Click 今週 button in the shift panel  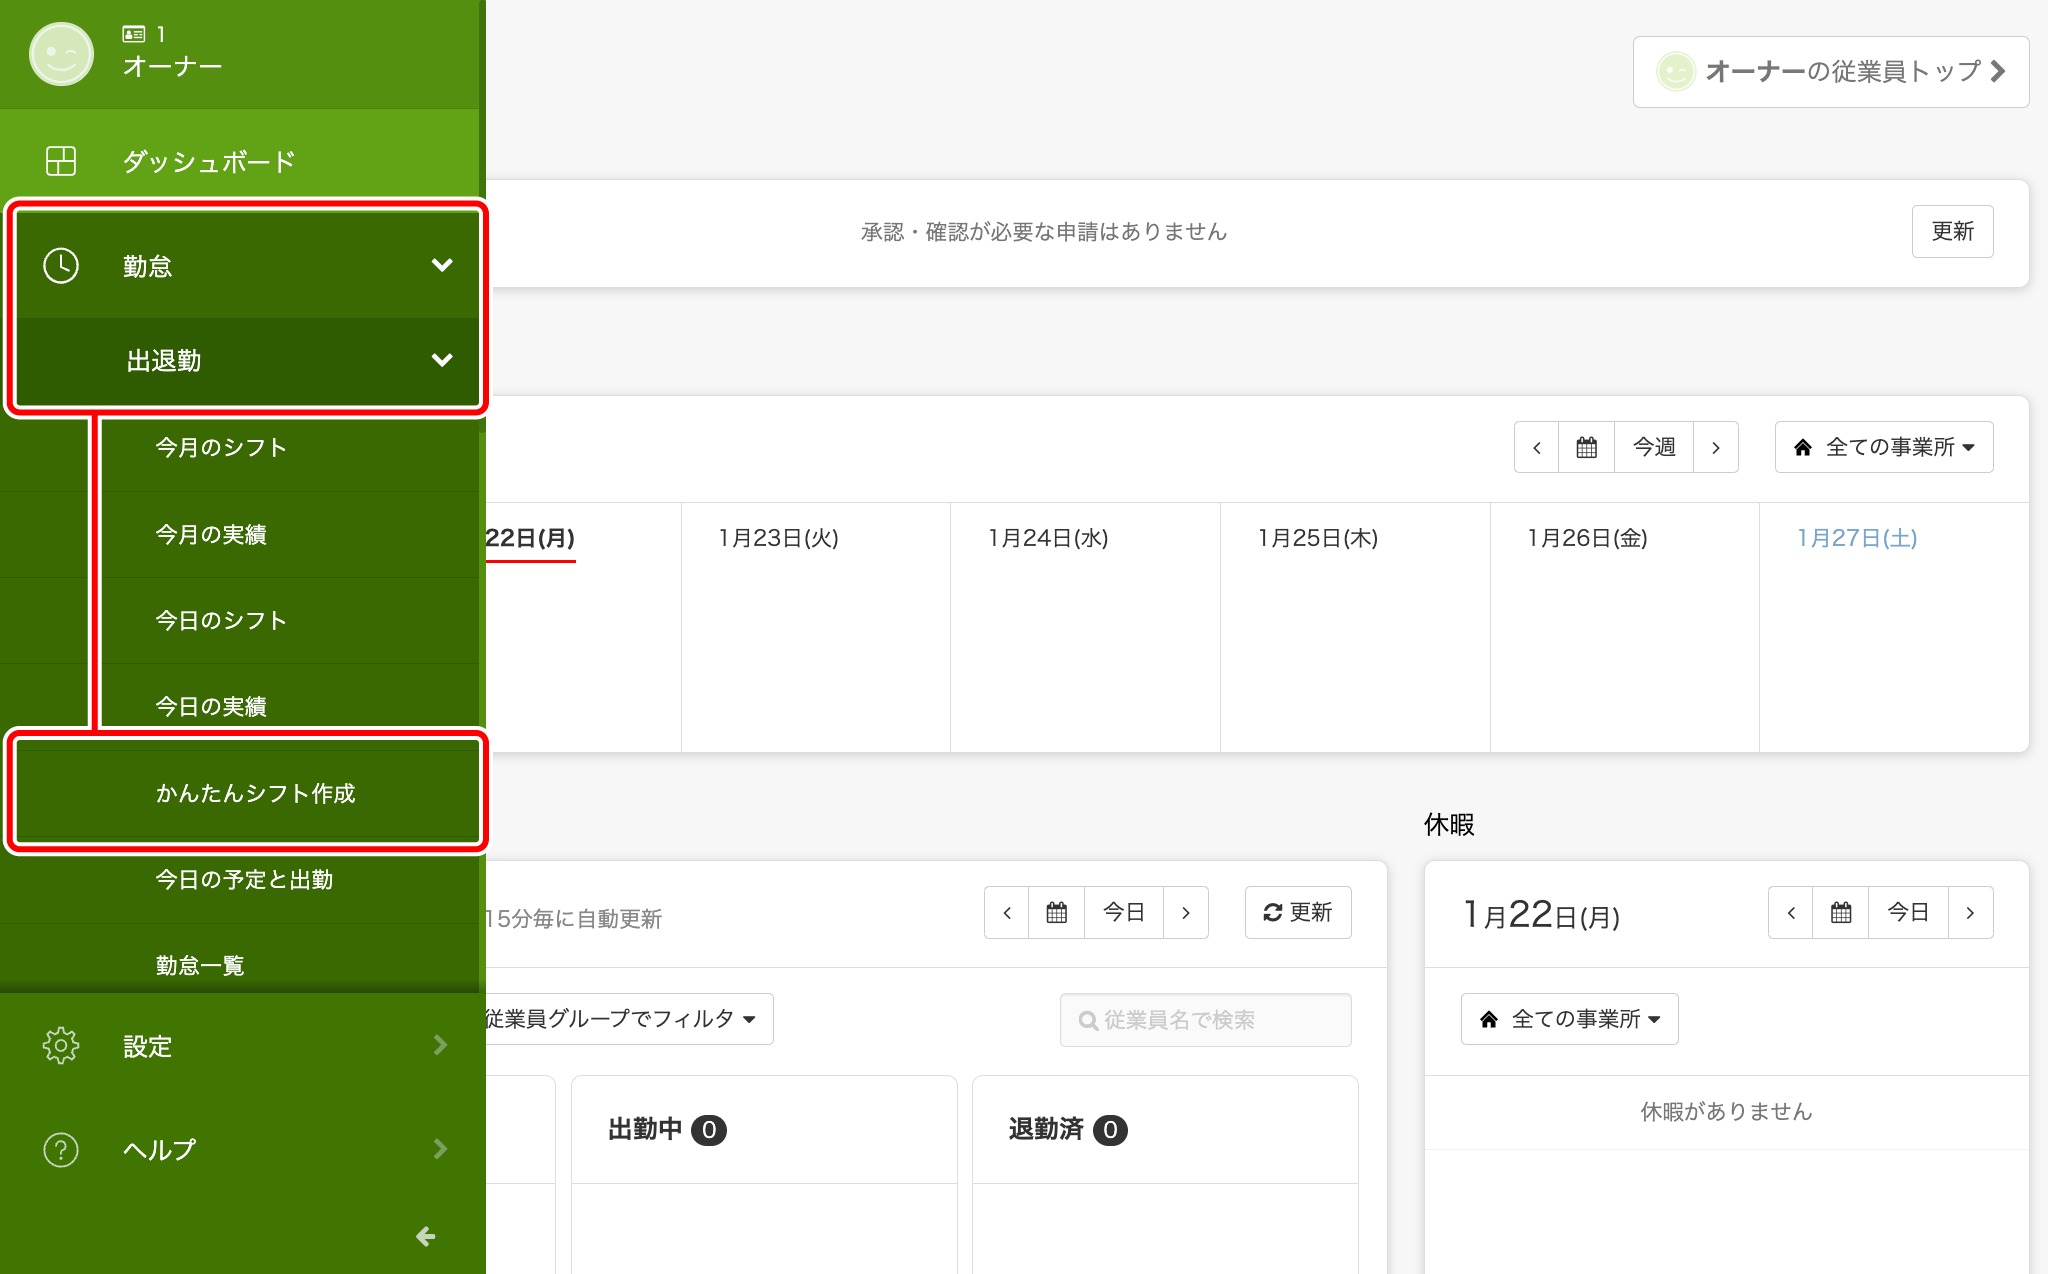click(x=1654, y=447)
